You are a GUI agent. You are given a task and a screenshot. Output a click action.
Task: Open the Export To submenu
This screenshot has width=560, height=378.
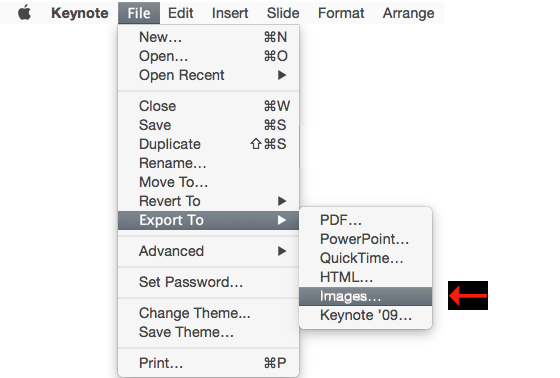[x=208, y=220]
